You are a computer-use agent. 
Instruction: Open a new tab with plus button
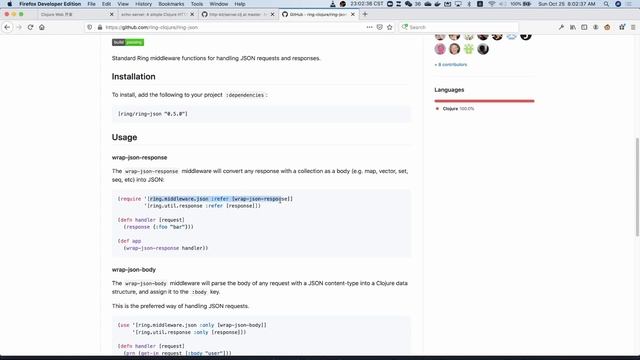tap(365, 14)
